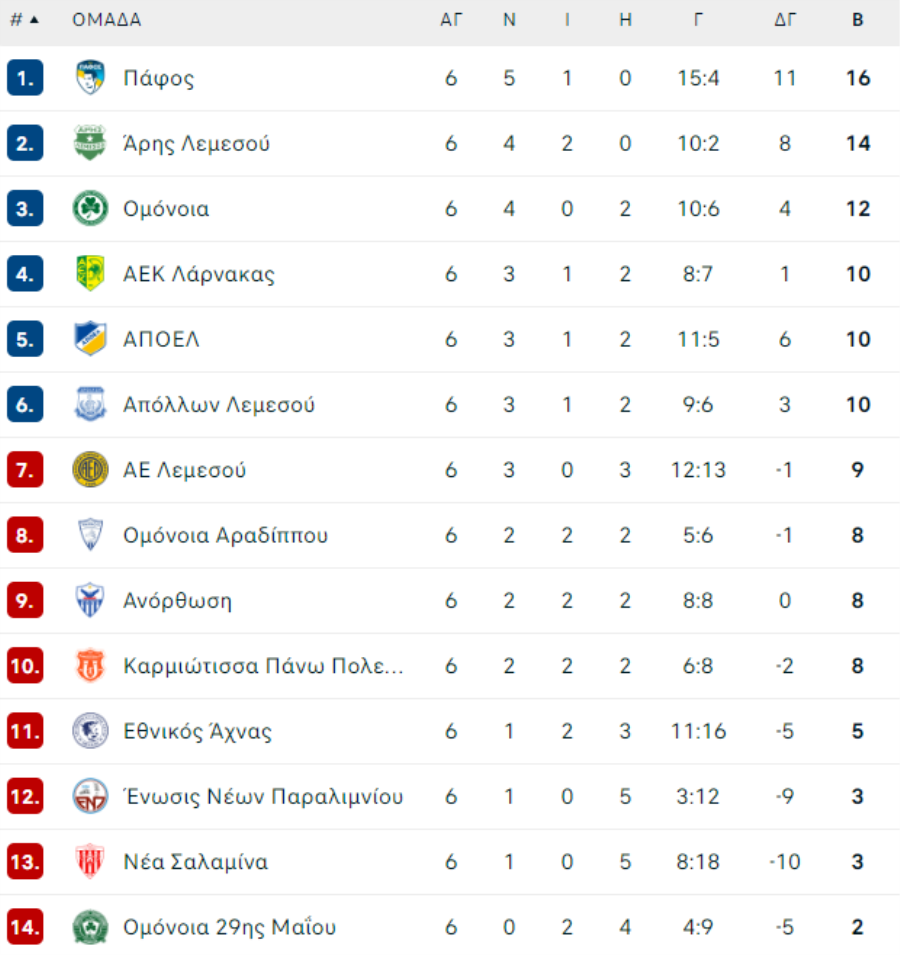Screen dimensions: 900x955
Task: Open the Άρης Λεμεσού club logo
Action: point(90,143)
